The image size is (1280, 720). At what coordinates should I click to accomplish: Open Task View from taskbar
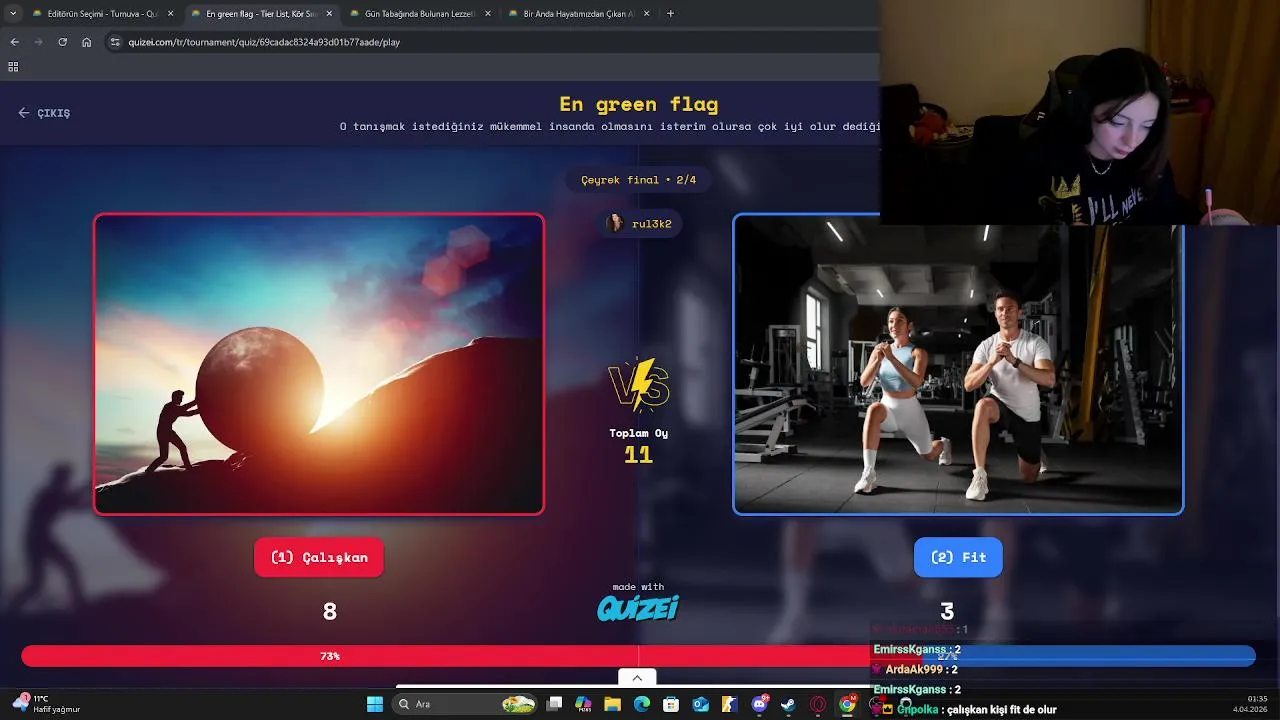[x=555, y=704]
